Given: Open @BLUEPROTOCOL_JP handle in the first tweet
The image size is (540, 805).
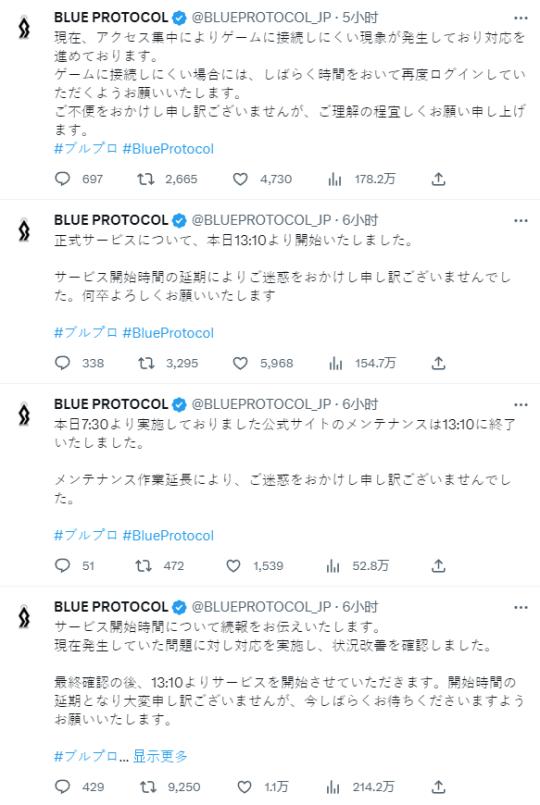Looking at the screenshot, I should (x=261, y=17).
